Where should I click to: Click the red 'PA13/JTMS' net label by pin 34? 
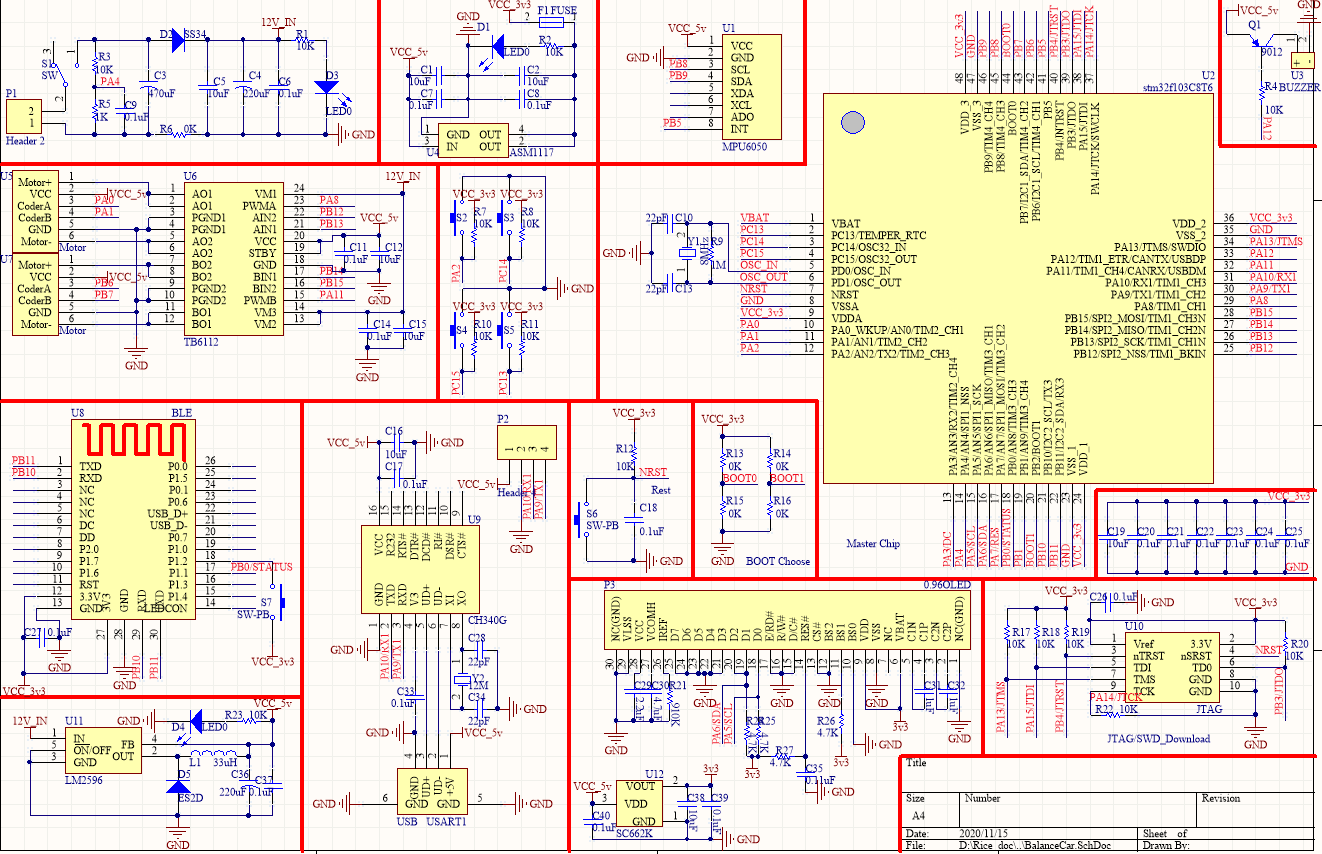(x=1276, y=241)
